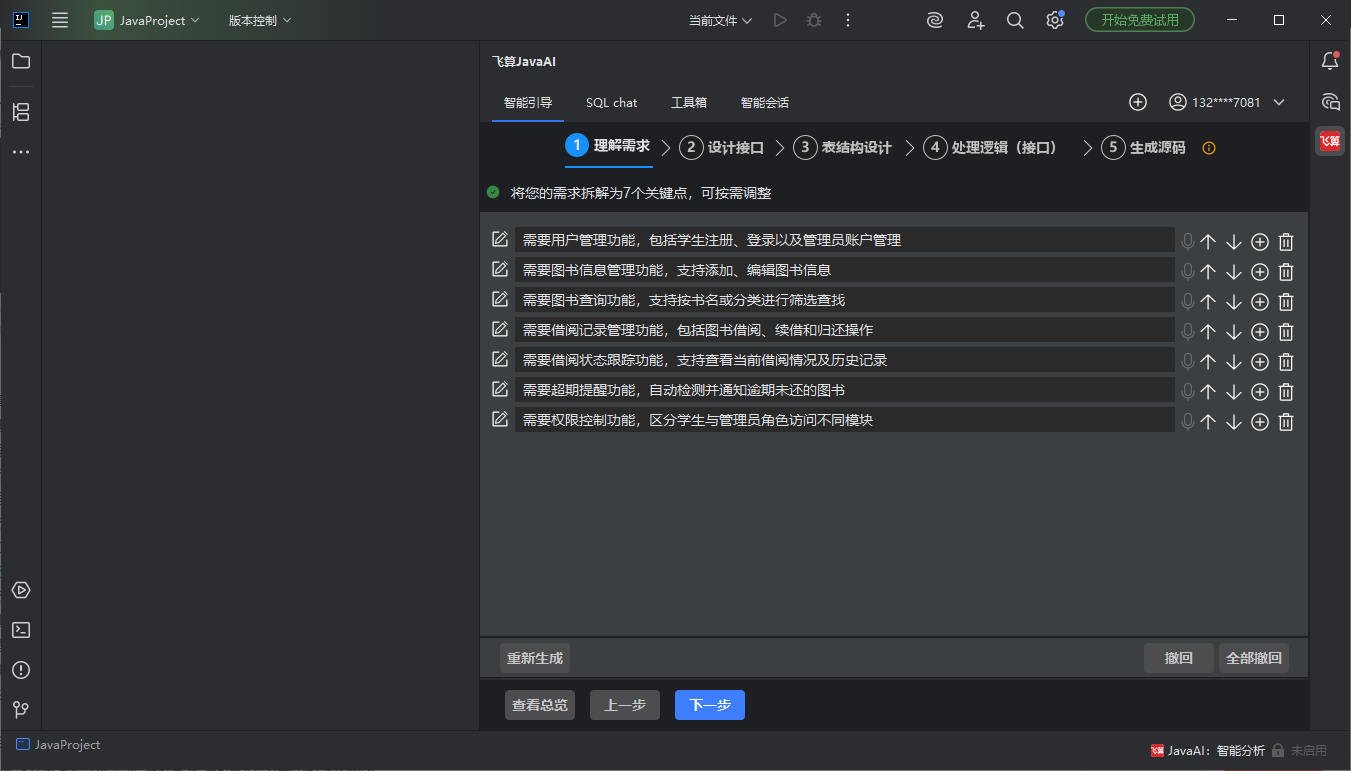Screen dimensions: 1351x771
Task: Go to step 2 设计接口
Action: point(721,147)
